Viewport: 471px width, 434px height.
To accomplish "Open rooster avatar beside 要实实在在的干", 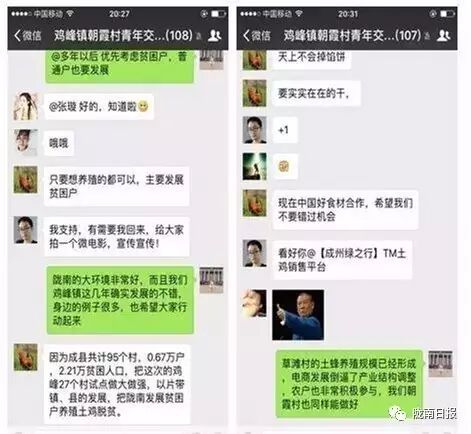I will tap(254, 93).
